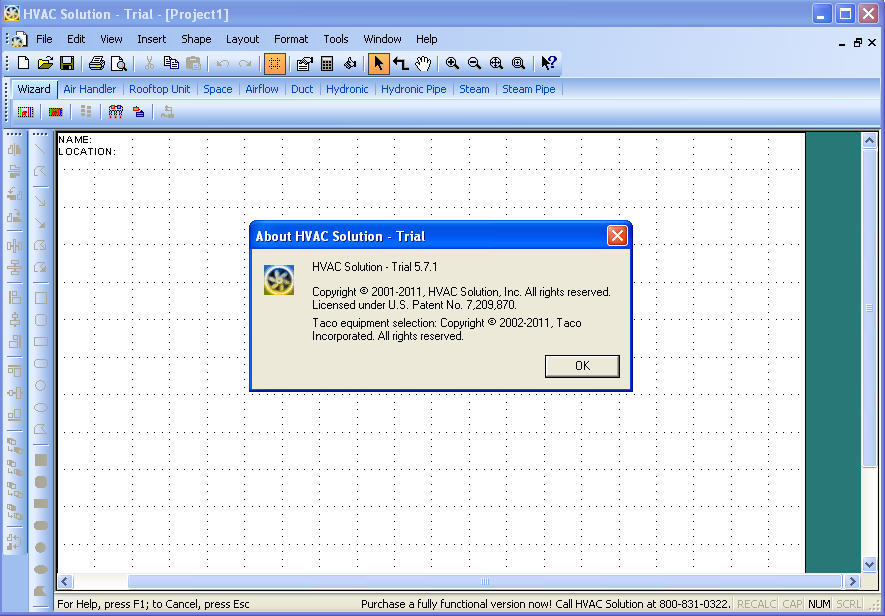The width and height of the screenshot is (885, 616).
Task: Open the Layout menu
Action: tap(243, 39)
